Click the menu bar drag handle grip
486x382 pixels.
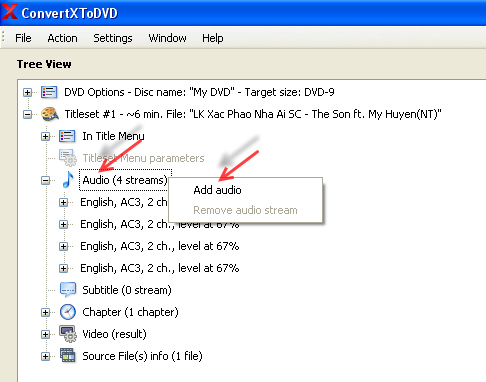4,38
